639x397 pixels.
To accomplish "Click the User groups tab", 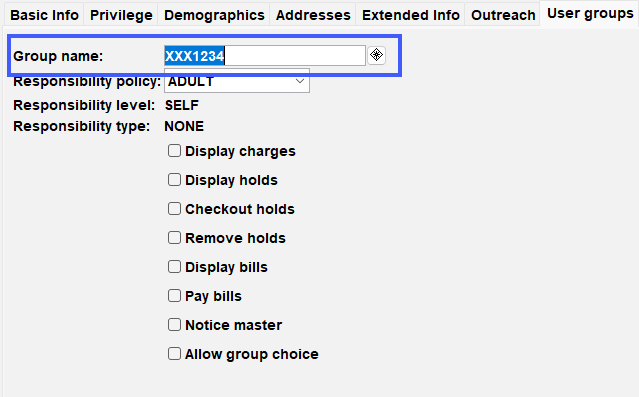I will pyautogui.click(x=590, y=13).
